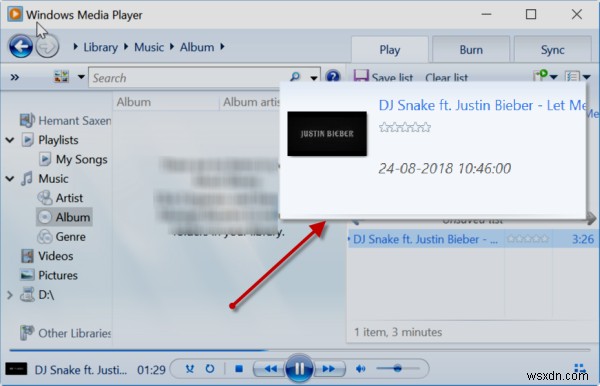Screen dimensions: 600x386
Task: Click the Previous track button
Action: 271,369
